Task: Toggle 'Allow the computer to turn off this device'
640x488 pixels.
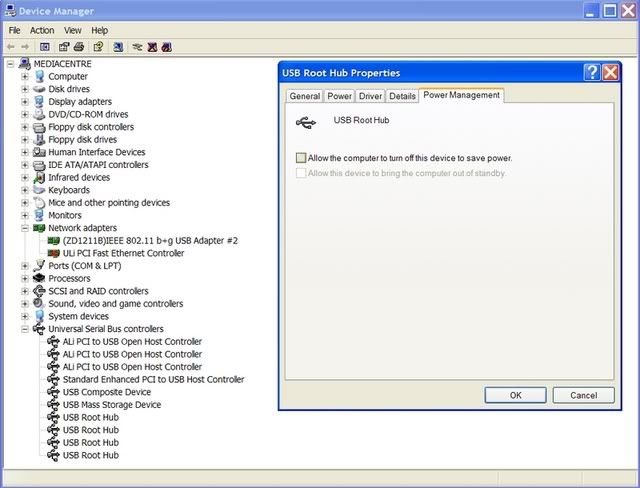Action: pyautogui.click(x=301, y=158)
